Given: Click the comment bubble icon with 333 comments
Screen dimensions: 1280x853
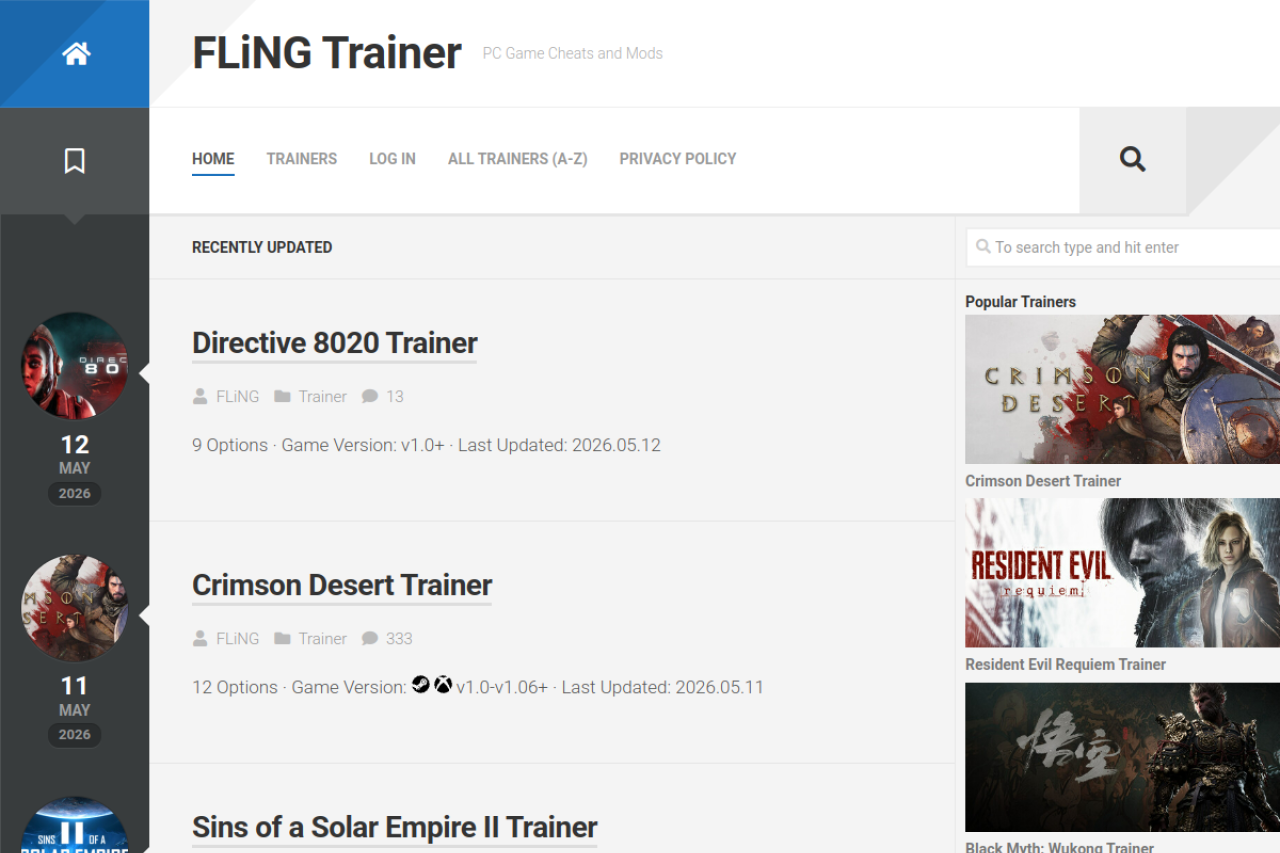Looking at the screenshot, I should [370, 638].
